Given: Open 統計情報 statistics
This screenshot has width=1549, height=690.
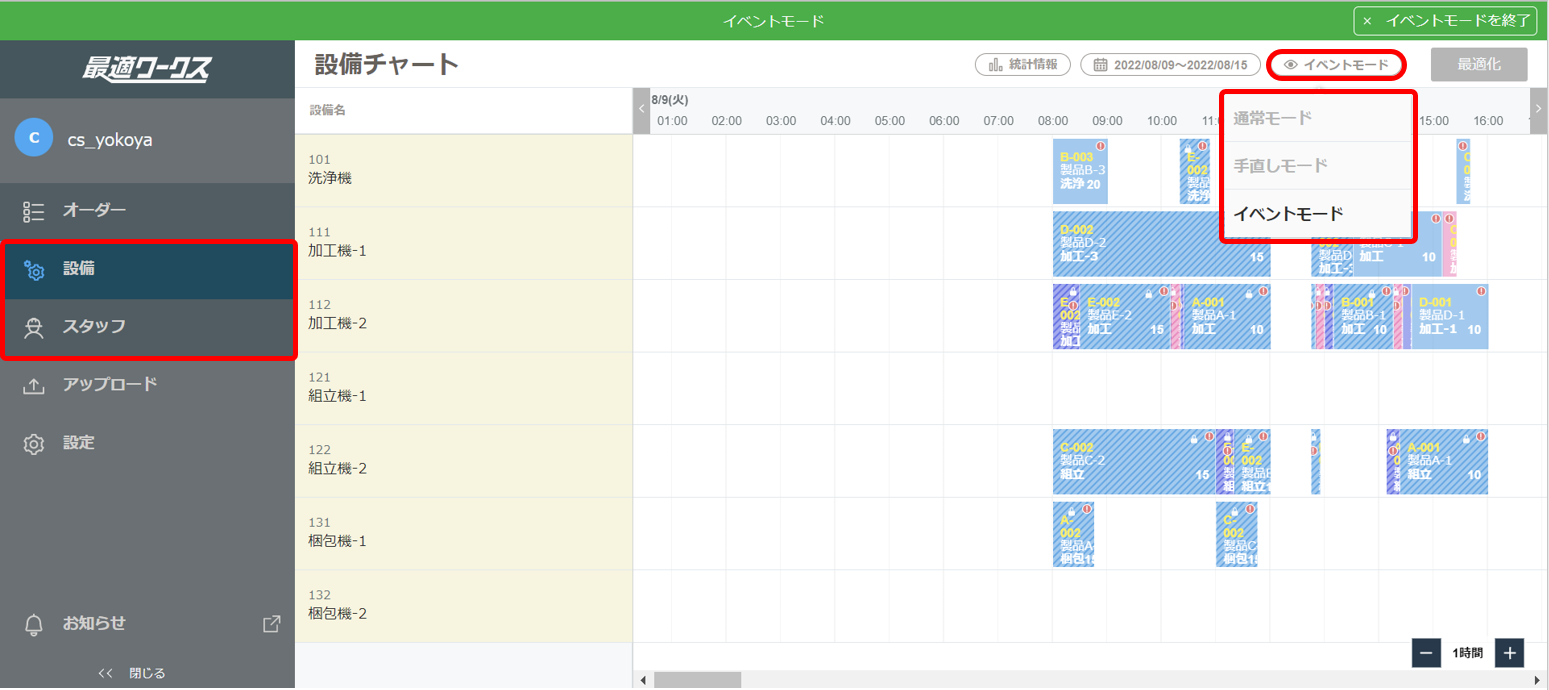Looking at the screenshot, I should (1022, 65).
